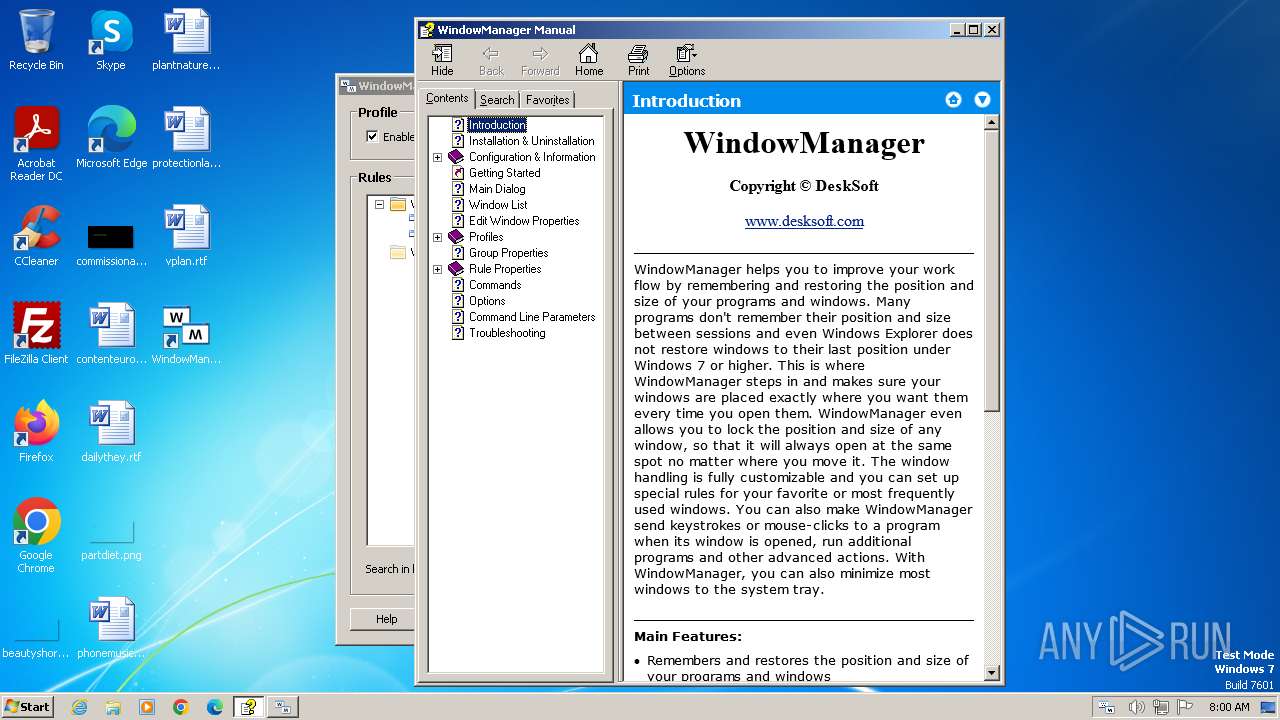Select the Firefox desktop shortcut

[36, 432]
